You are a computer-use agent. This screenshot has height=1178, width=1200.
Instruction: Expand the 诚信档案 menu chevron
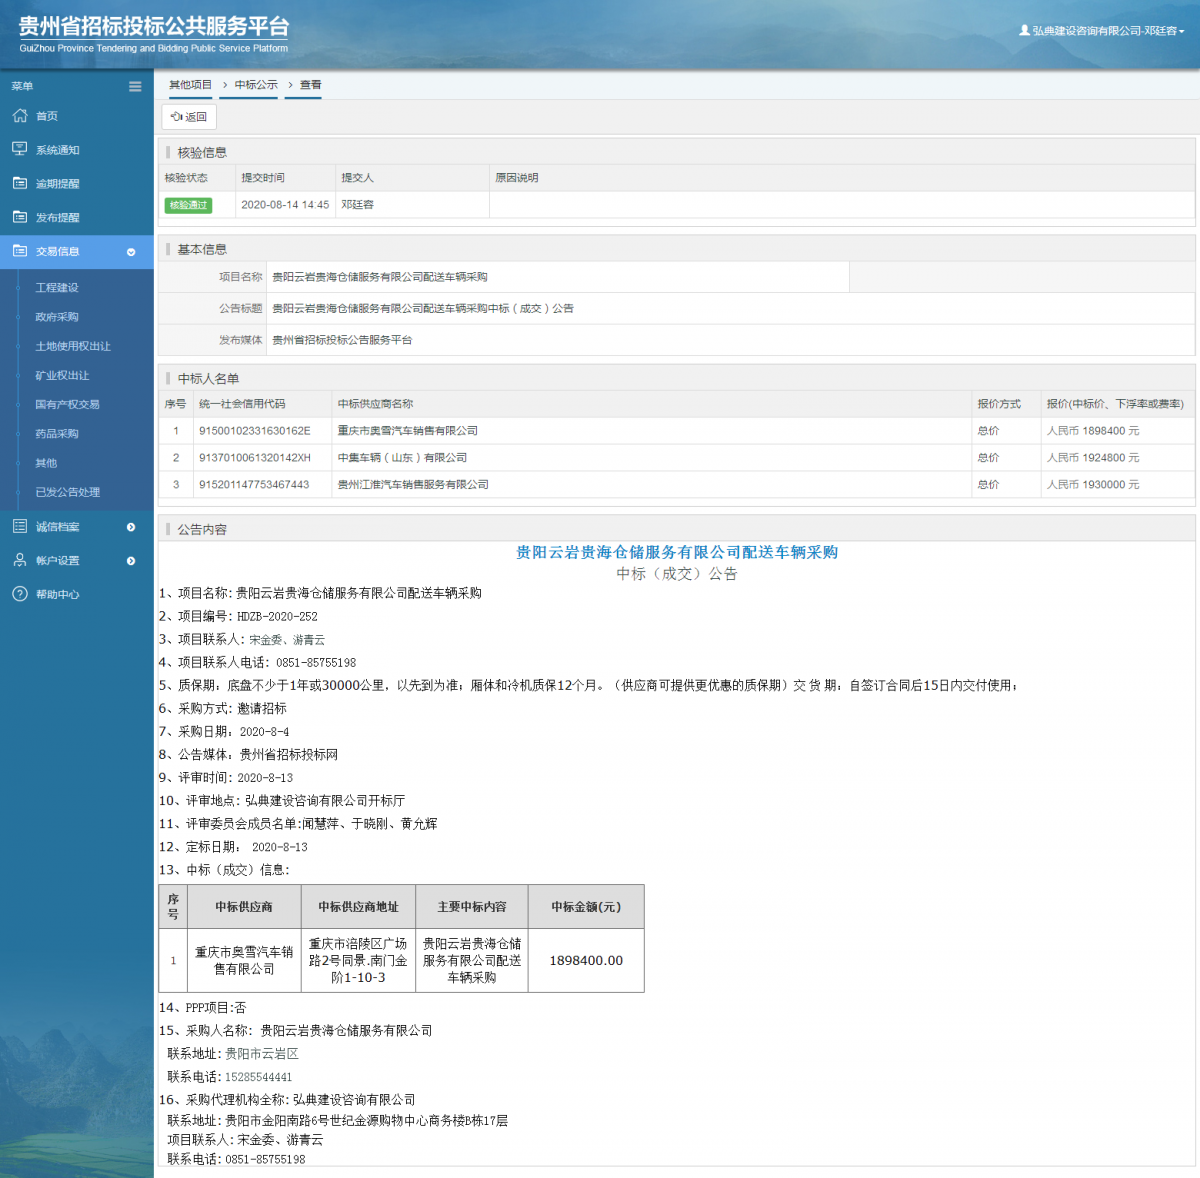click(x=131, y=527)
